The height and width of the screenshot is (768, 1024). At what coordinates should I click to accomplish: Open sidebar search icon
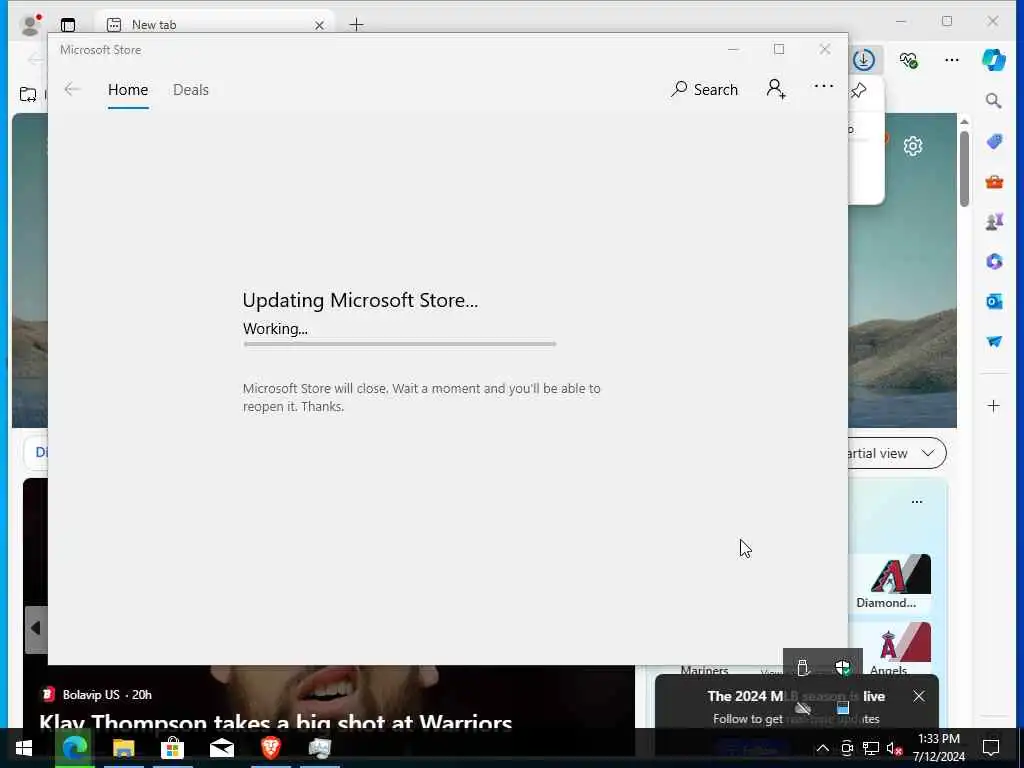click(x=993, y=101)
